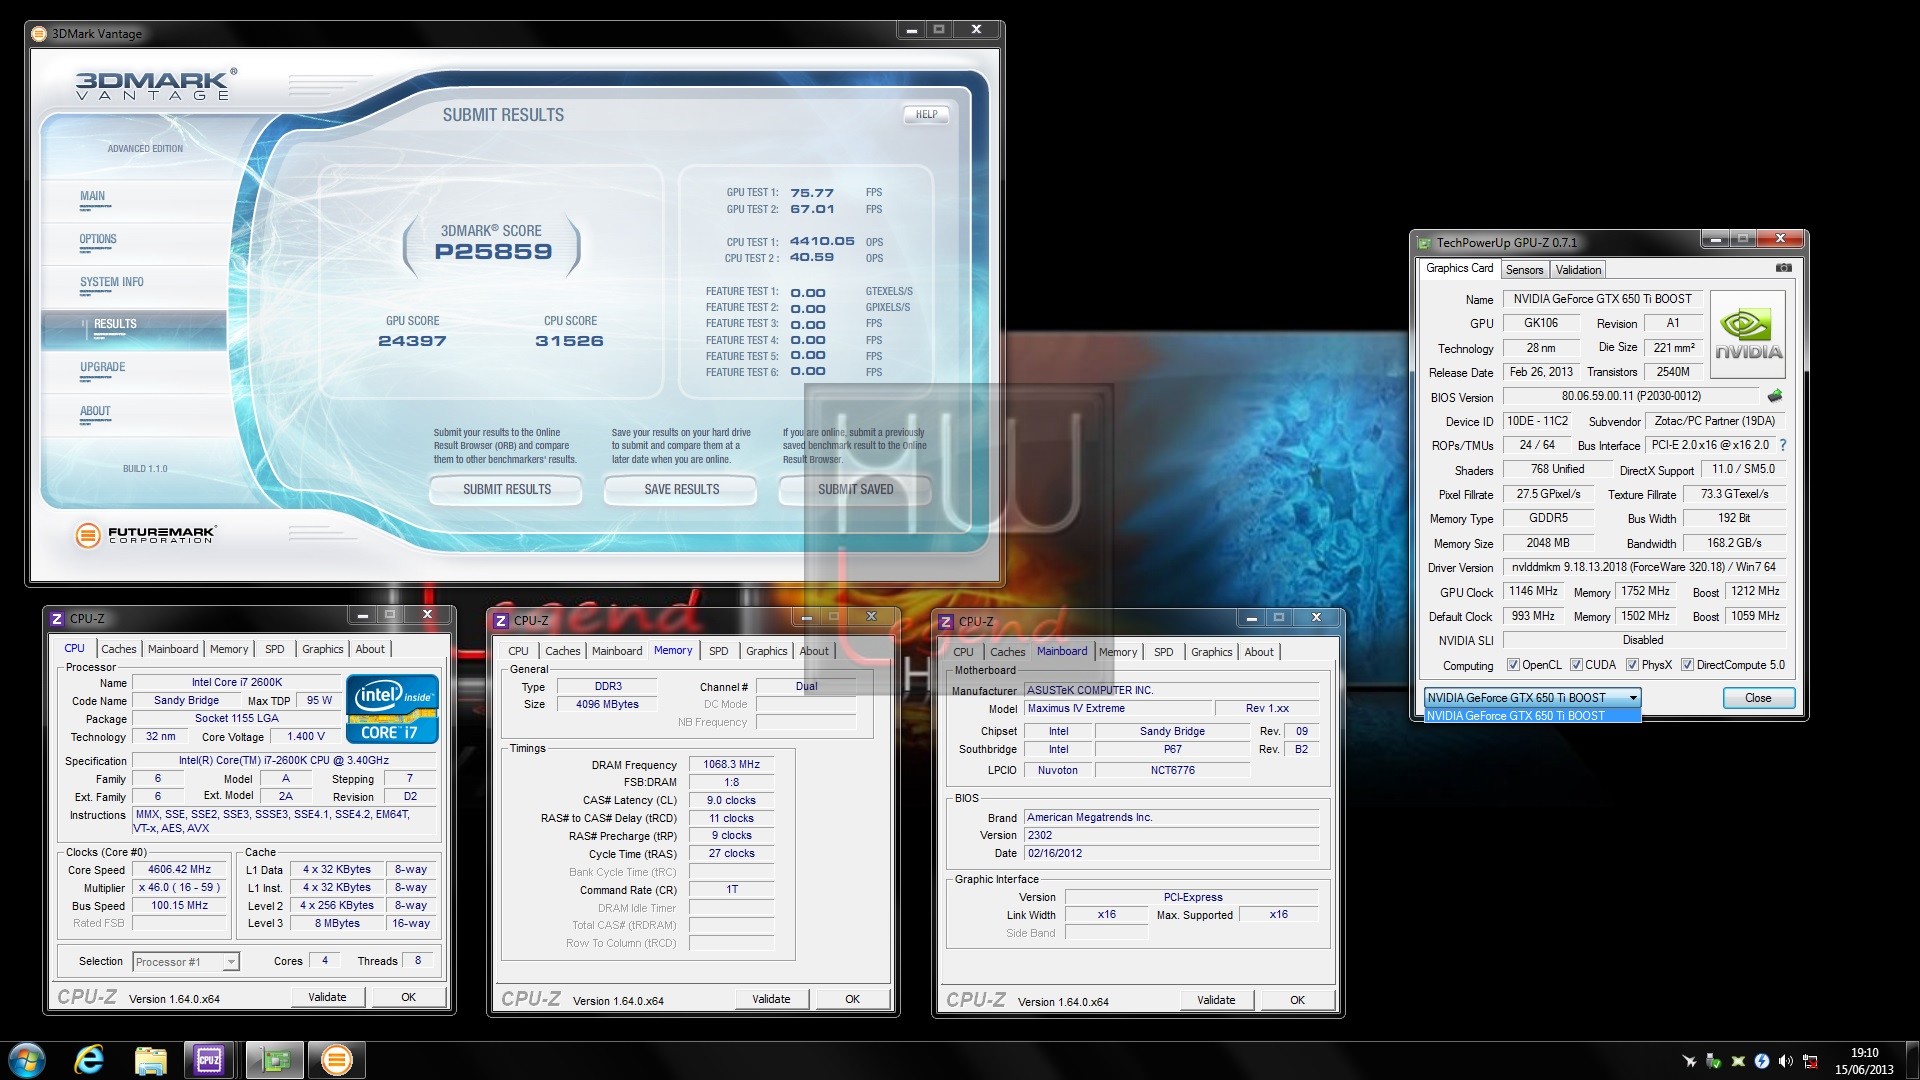Click the Safely Remove Hardware tray icon
The width and height of the screenshot is (1920, 1080).
(x=1713, y=1060)
